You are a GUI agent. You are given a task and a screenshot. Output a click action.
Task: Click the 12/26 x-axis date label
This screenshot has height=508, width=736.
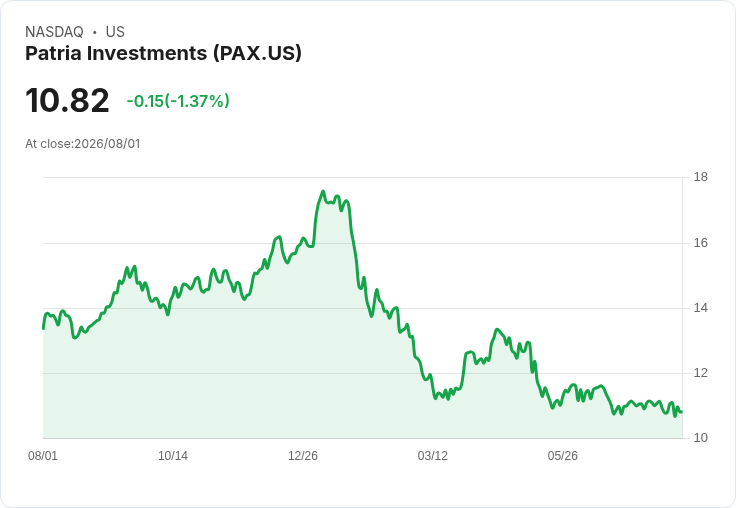point(303,455)
